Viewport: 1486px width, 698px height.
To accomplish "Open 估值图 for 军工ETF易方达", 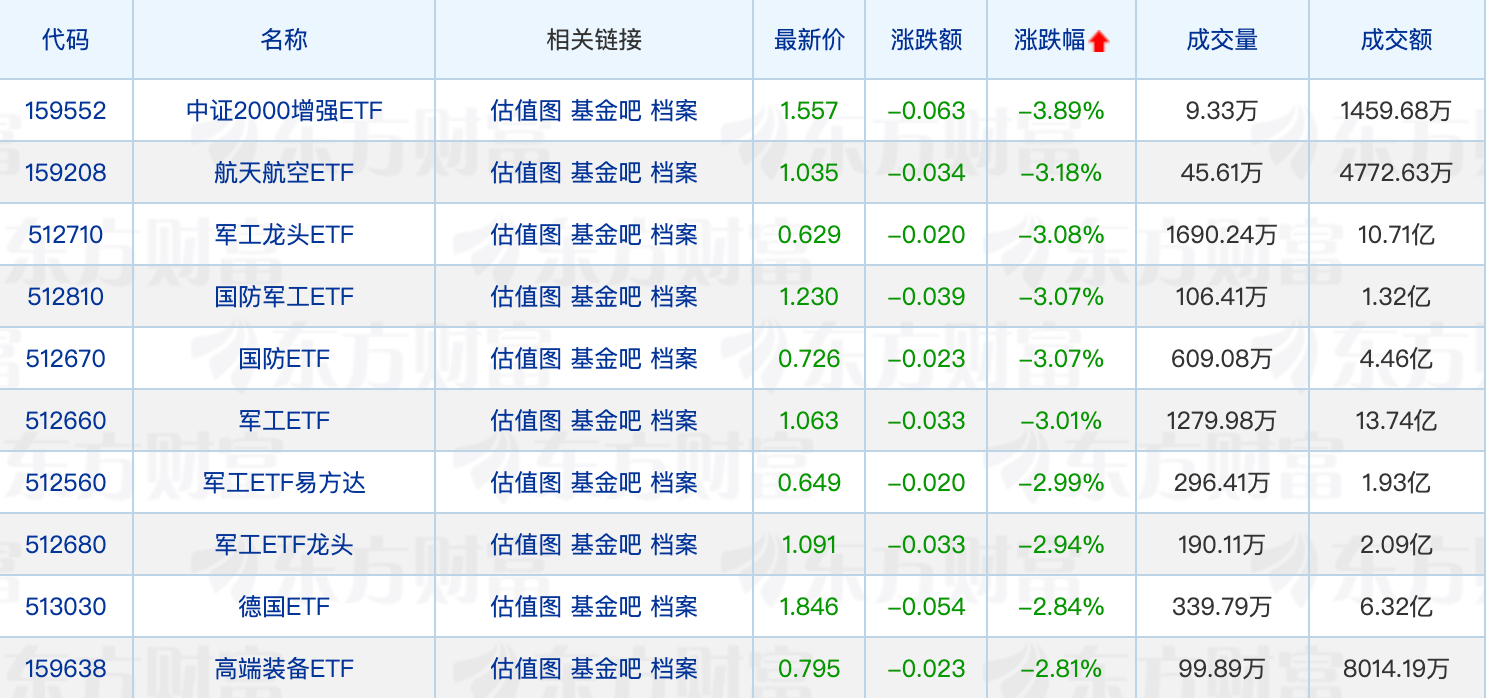I will pos(526,482).
